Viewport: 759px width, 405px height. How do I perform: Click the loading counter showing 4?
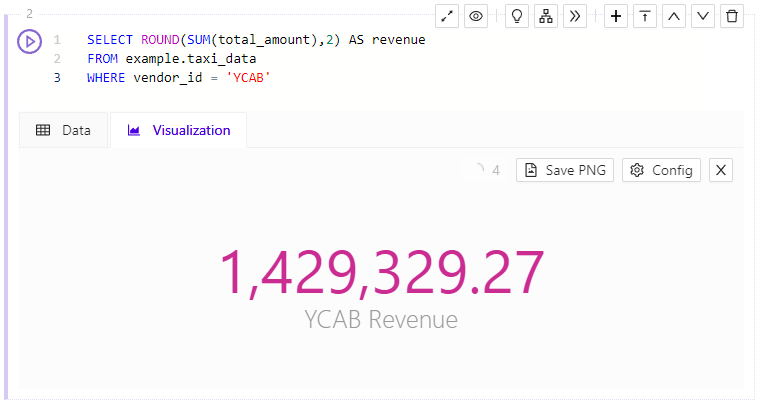[496, 170]
